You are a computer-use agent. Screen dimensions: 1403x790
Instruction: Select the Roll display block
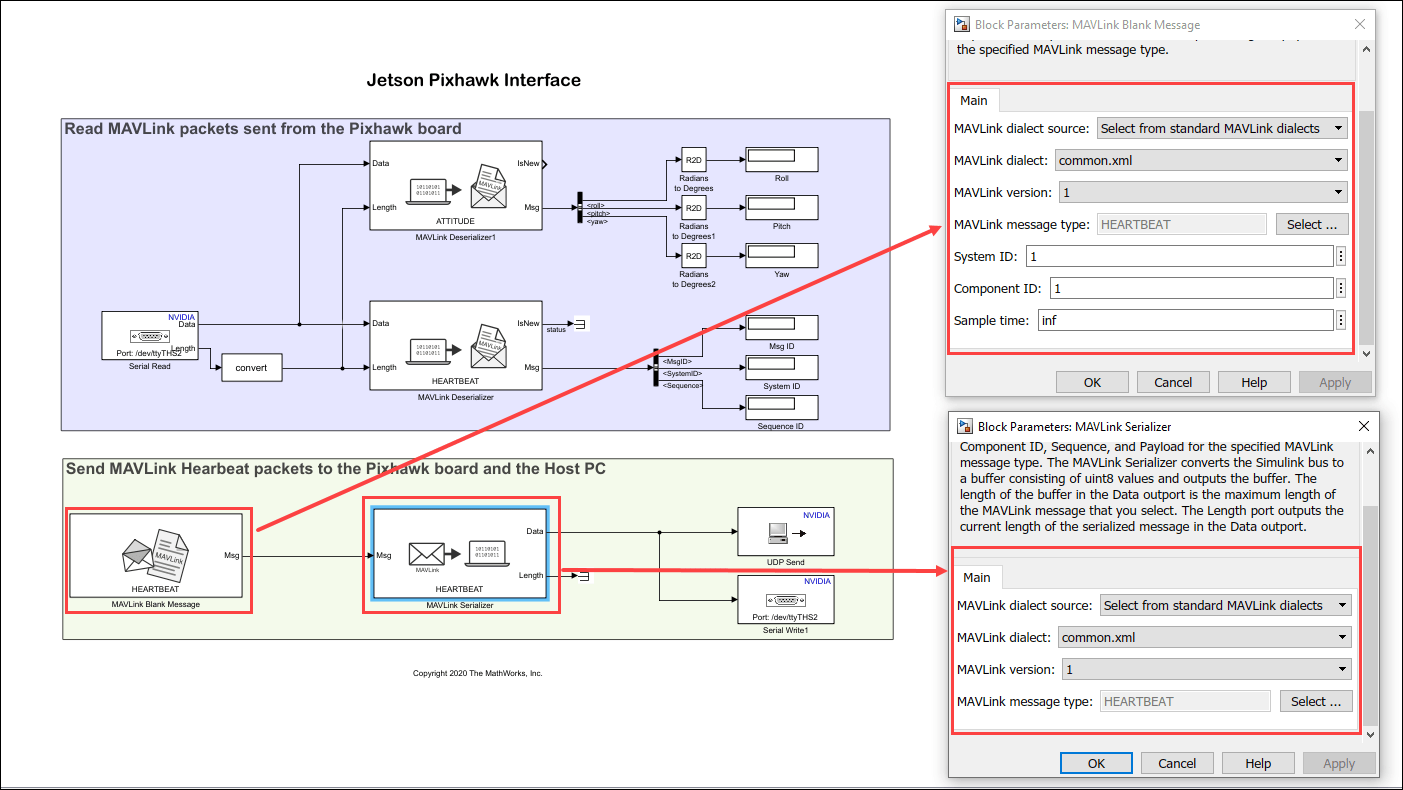[781, 159]
